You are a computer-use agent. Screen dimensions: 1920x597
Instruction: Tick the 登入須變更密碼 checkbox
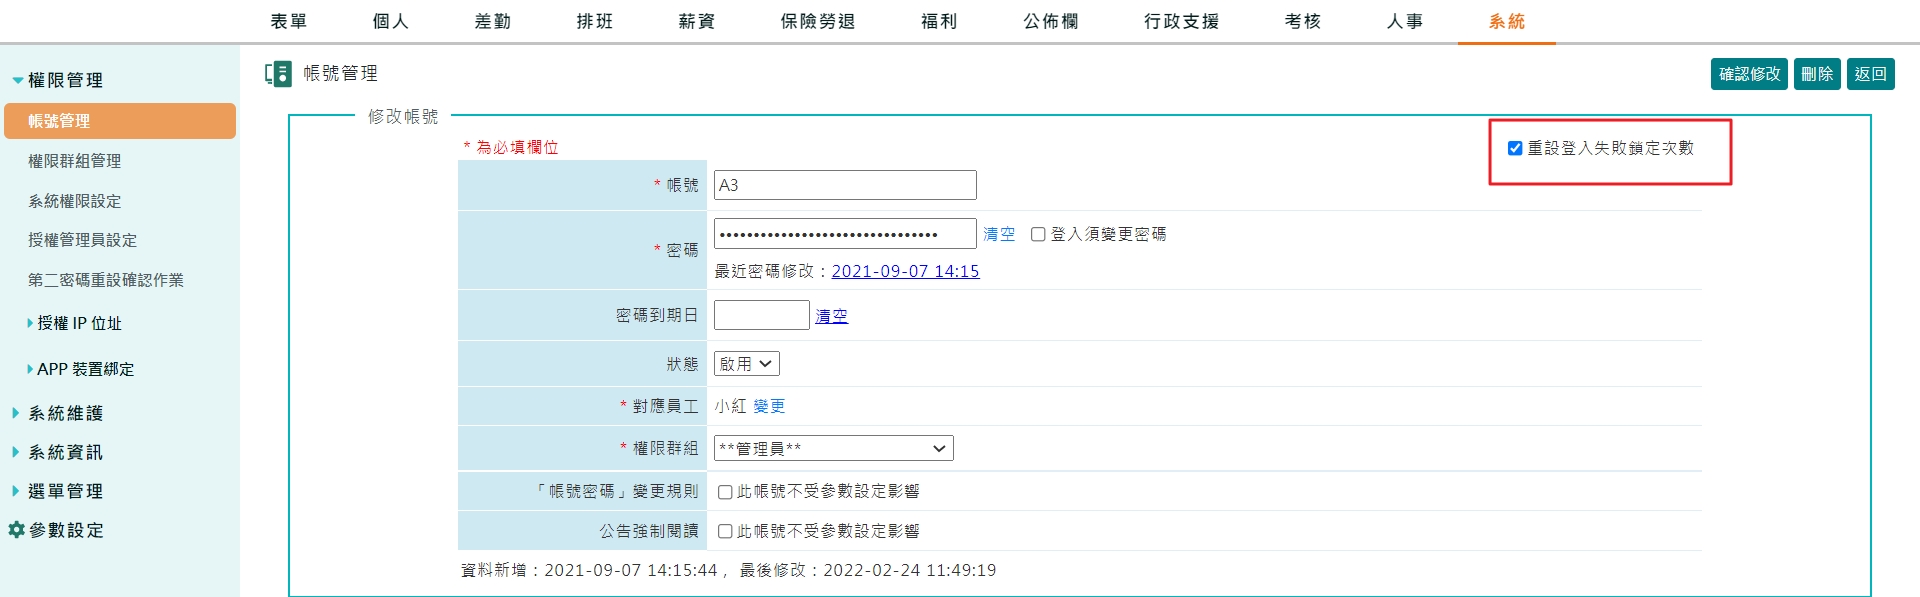(x=1038, y=234)
